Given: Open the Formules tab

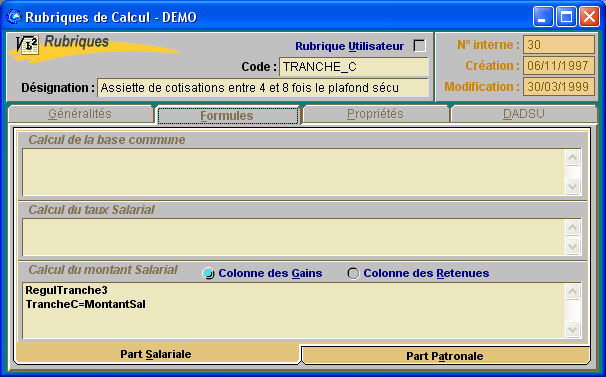Looking at the screenshot, I should click(228, 116).
